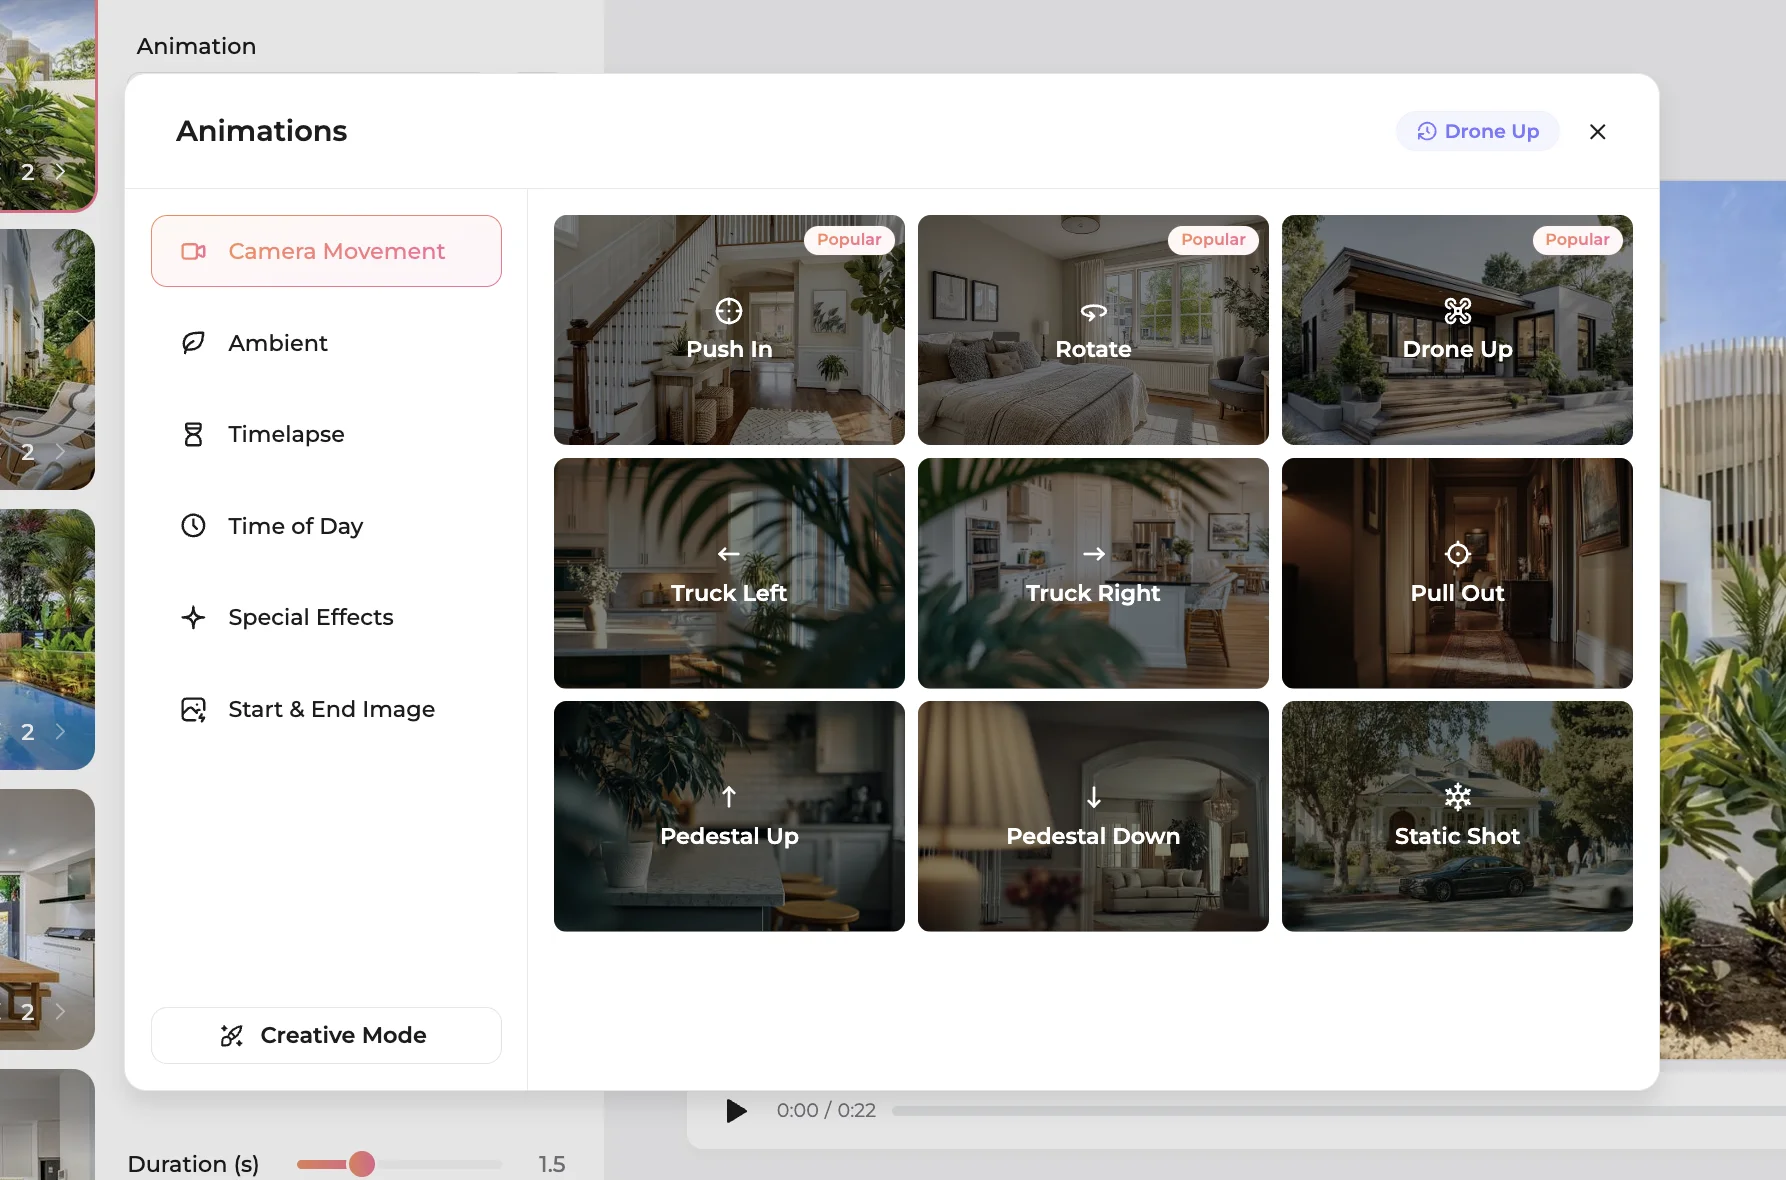Viewport: 1786px width, 1180px height.
Task: Choose the Drone Up animation card
Action: click(x=1457, y=330)
